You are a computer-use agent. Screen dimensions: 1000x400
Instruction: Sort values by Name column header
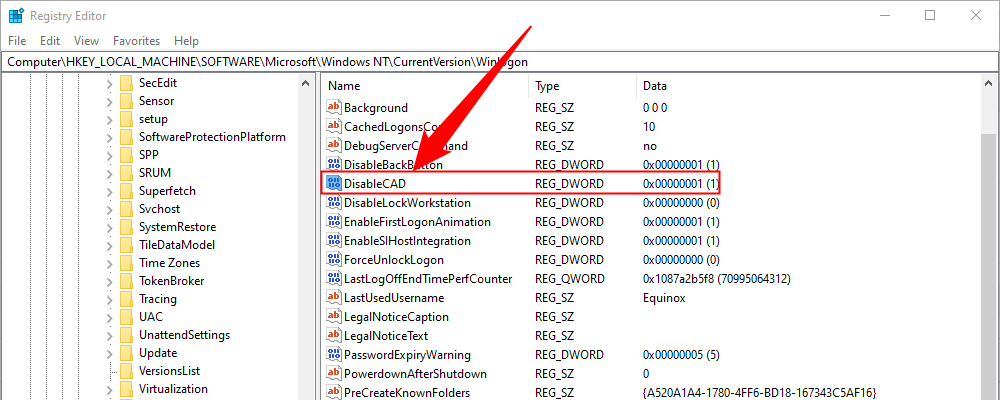pyautogui.click(x=425, y=86)
